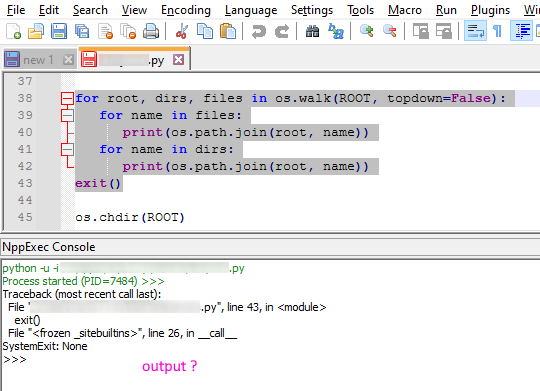Viewport: 540px width, 391px height.
Task: Print the current document
Action: (x=151, y=31)
